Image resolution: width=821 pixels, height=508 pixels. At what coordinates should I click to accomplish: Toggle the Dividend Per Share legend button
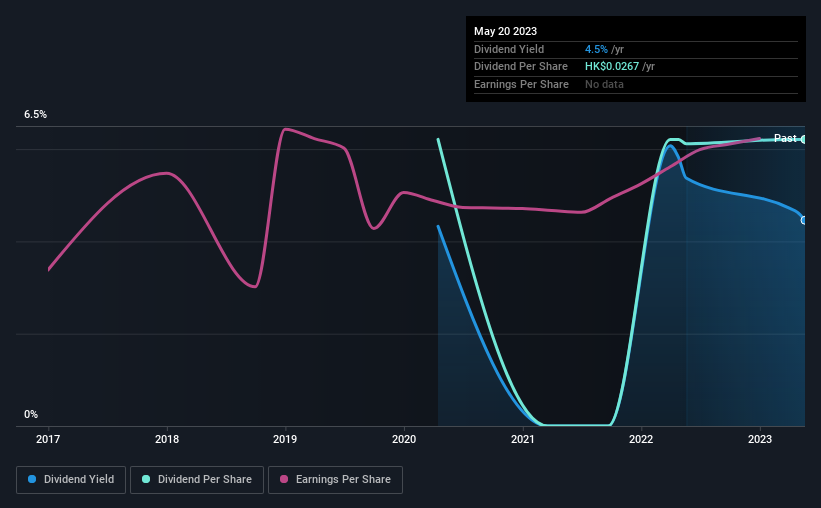197,480
